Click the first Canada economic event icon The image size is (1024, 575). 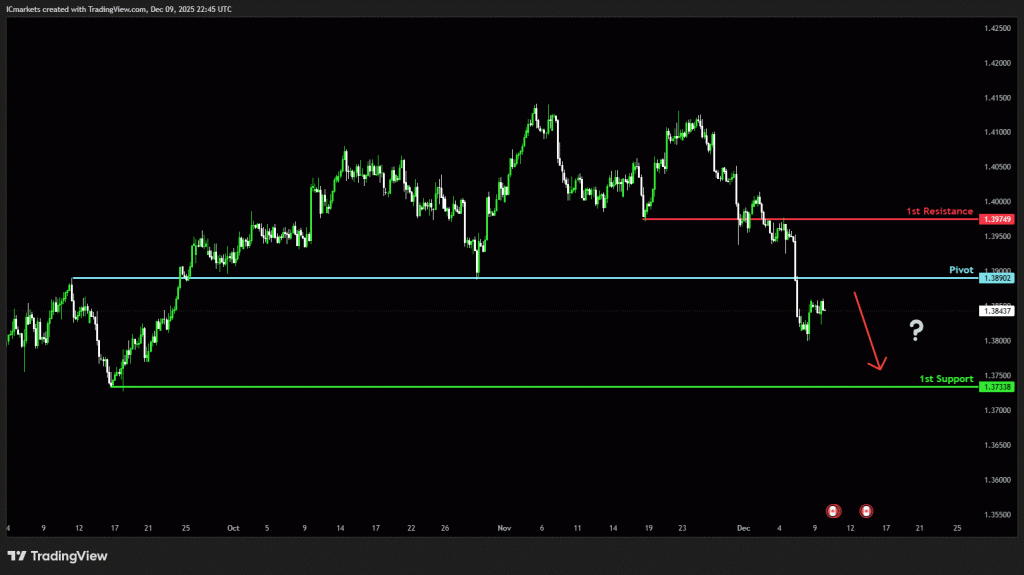tap(833, 510)
